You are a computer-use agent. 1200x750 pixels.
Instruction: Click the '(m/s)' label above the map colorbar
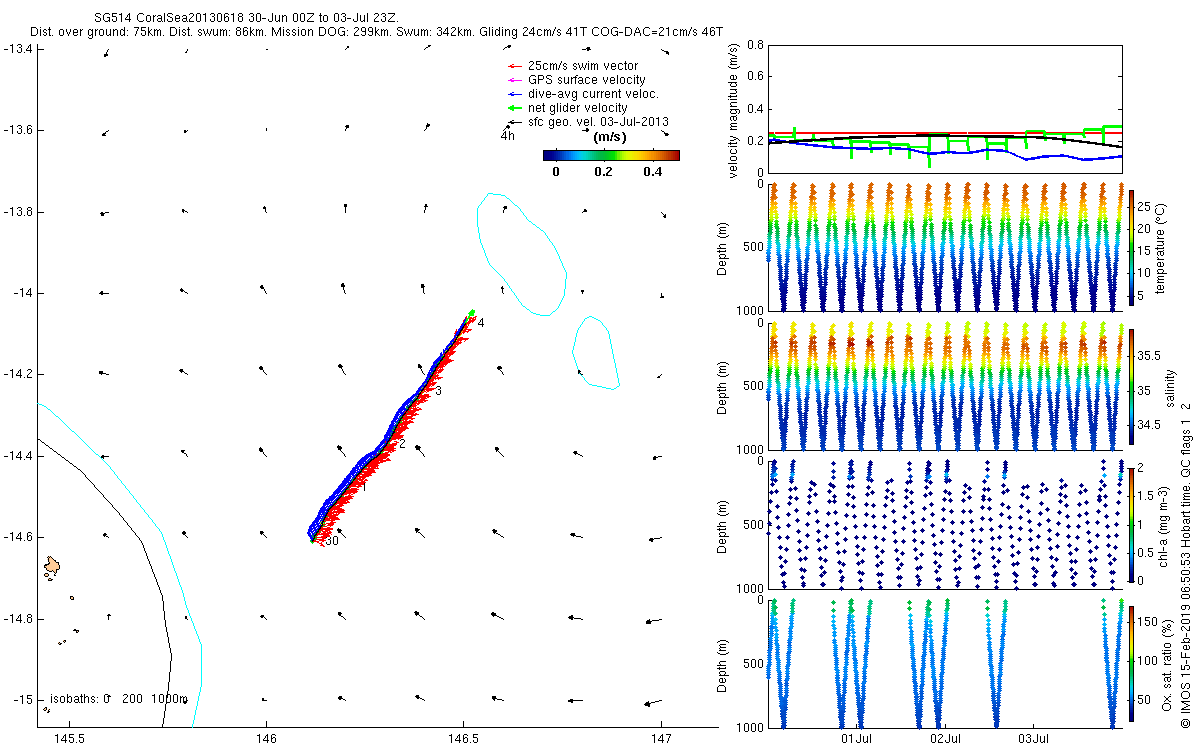[610, 137]
